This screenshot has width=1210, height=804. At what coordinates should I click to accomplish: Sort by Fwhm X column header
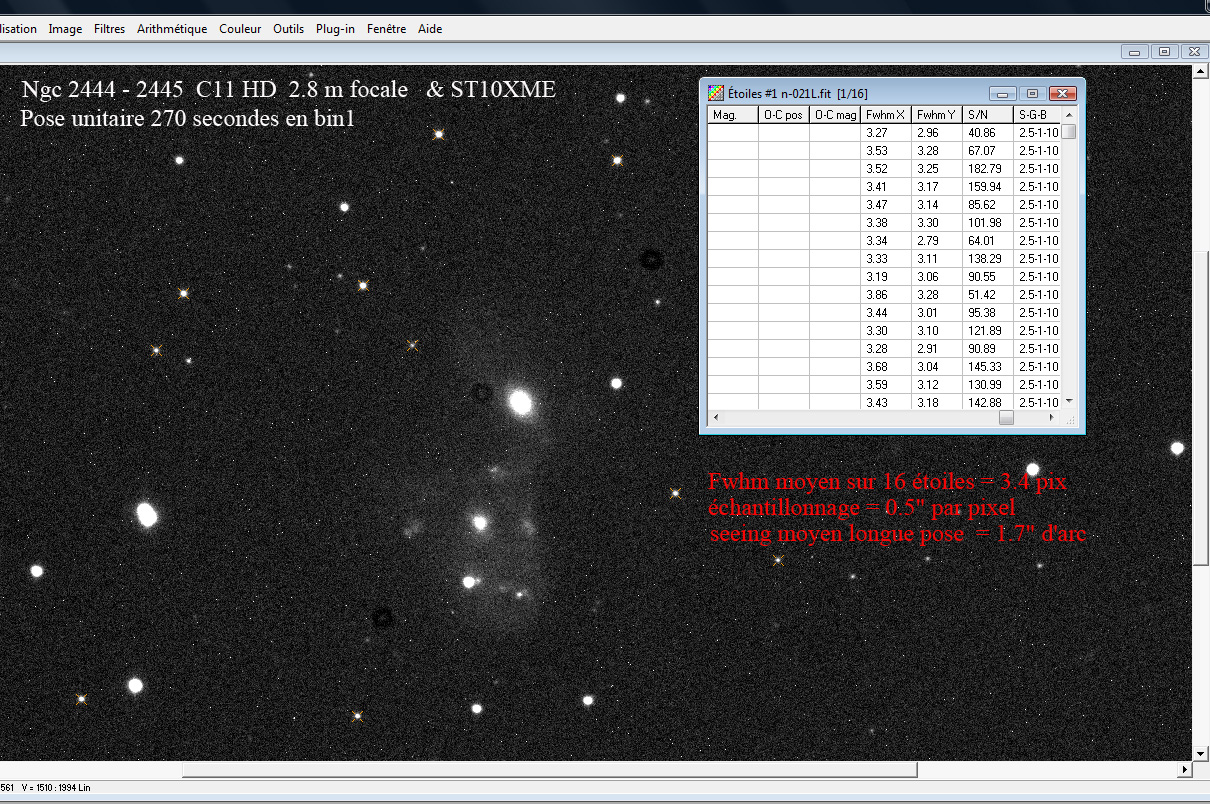(x=886, y=115)
